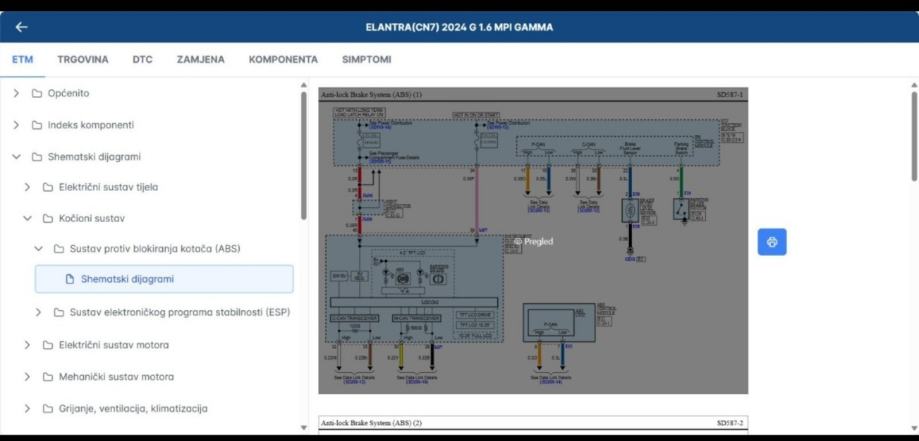Viewport: 919px width, 441px height.
Task: Select Mehanički sustav motora label
Action: point(116,376)
